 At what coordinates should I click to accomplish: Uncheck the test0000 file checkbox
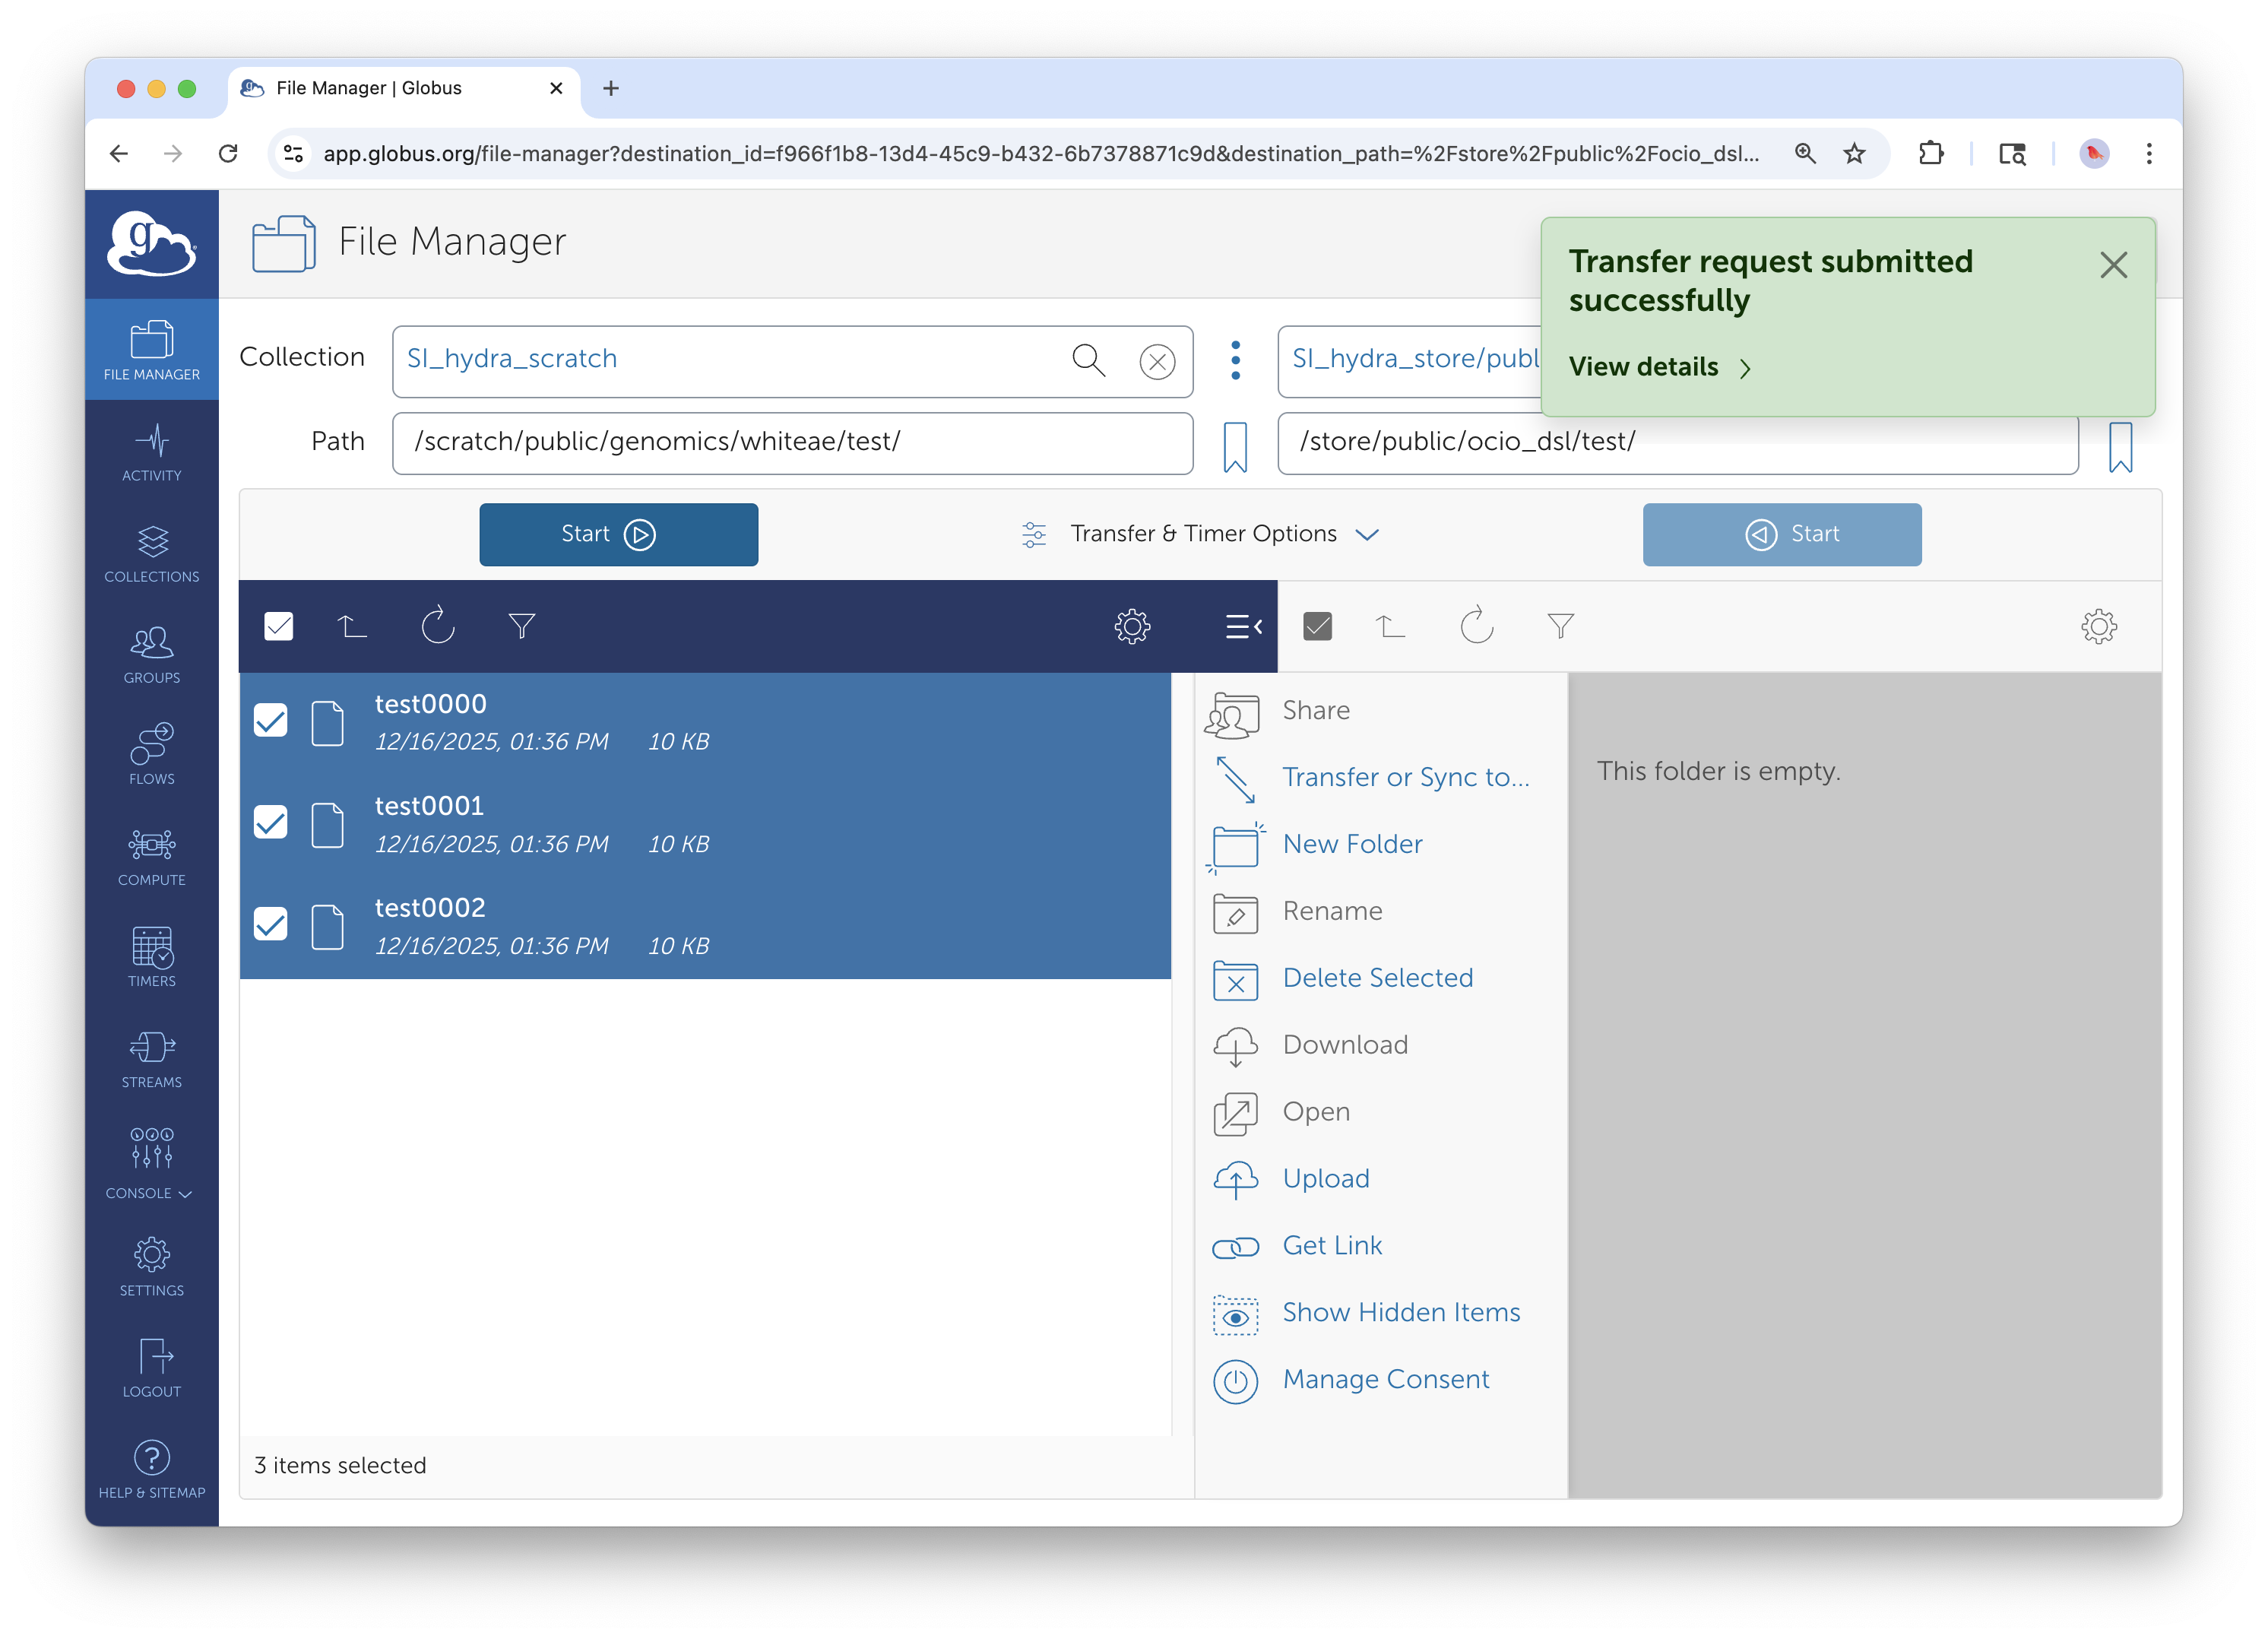pos(270,721)
